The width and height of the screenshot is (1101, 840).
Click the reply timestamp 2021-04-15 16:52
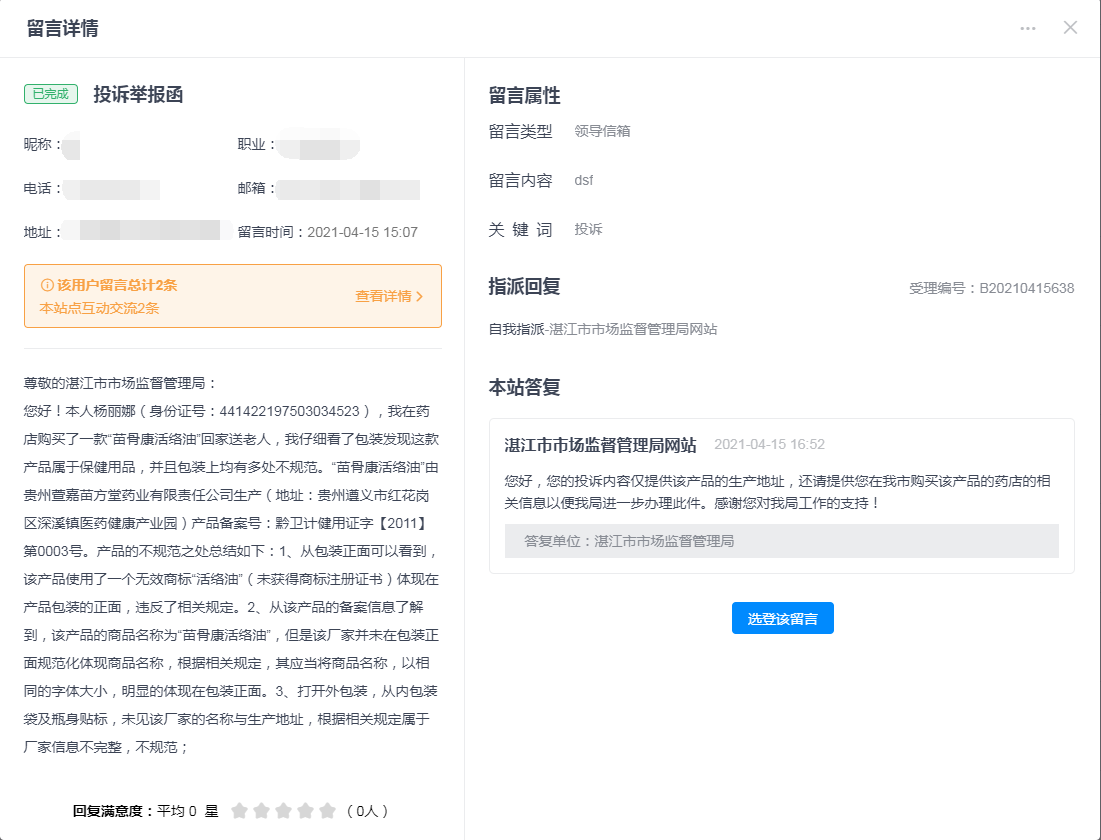[769, 445]
